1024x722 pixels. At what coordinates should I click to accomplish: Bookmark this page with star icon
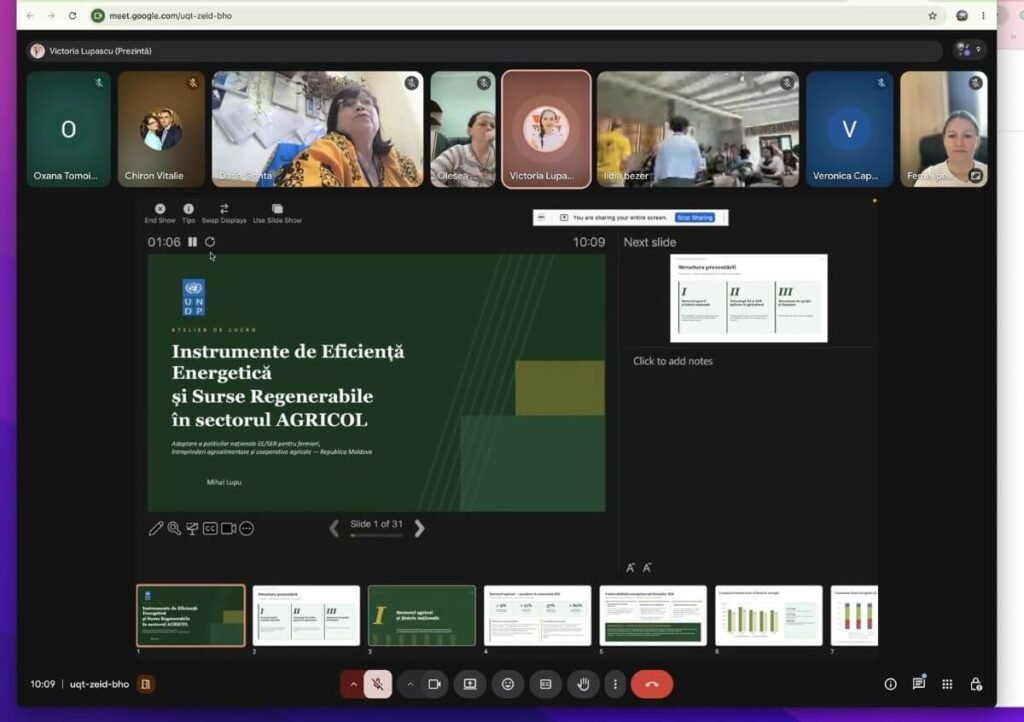click(x=933, y=16)
